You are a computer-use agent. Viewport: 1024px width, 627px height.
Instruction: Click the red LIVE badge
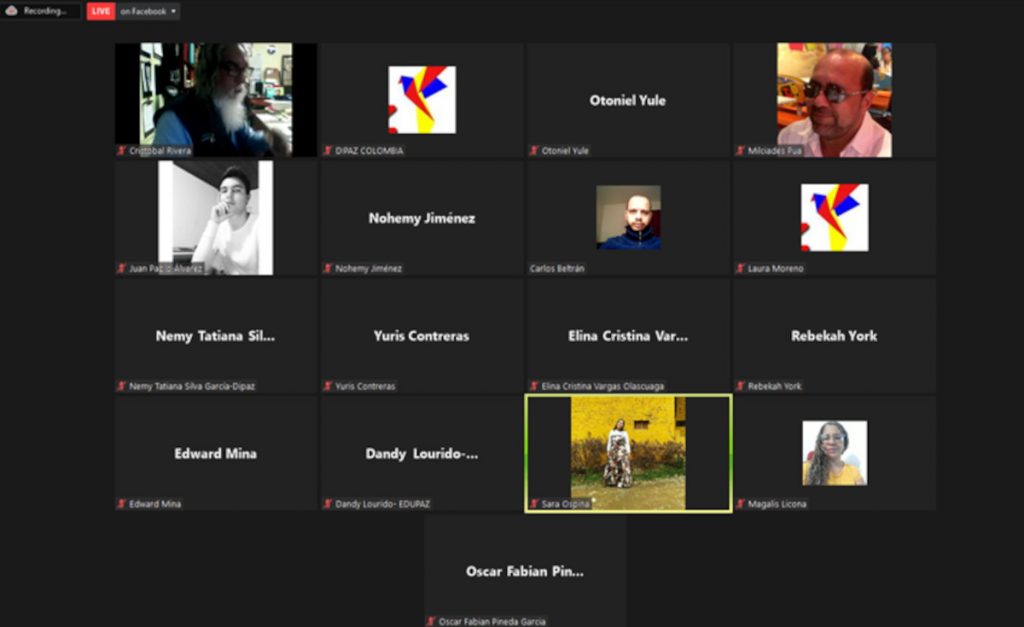100,11
